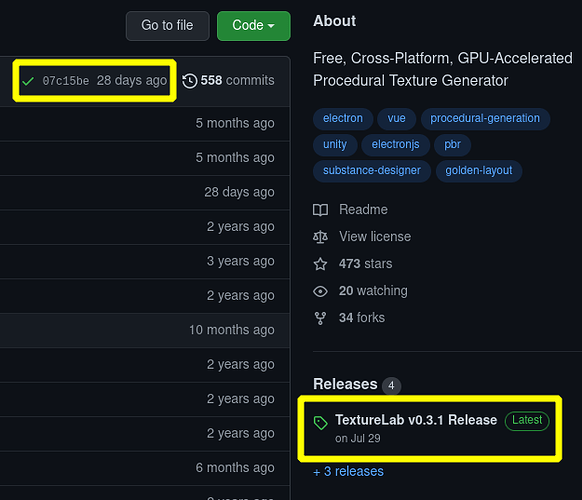Open the commit history clock icon
This screenshot has height=500, width=582.
(x=190, y=81)
